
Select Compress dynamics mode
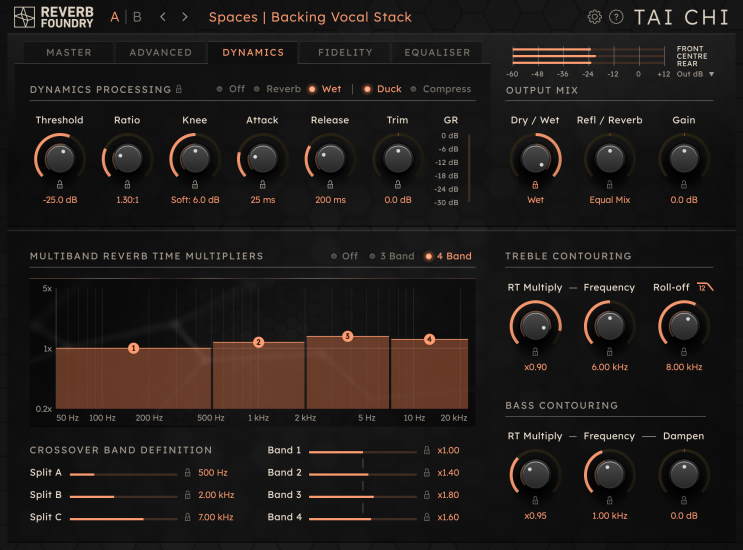[x=441, y=89]
